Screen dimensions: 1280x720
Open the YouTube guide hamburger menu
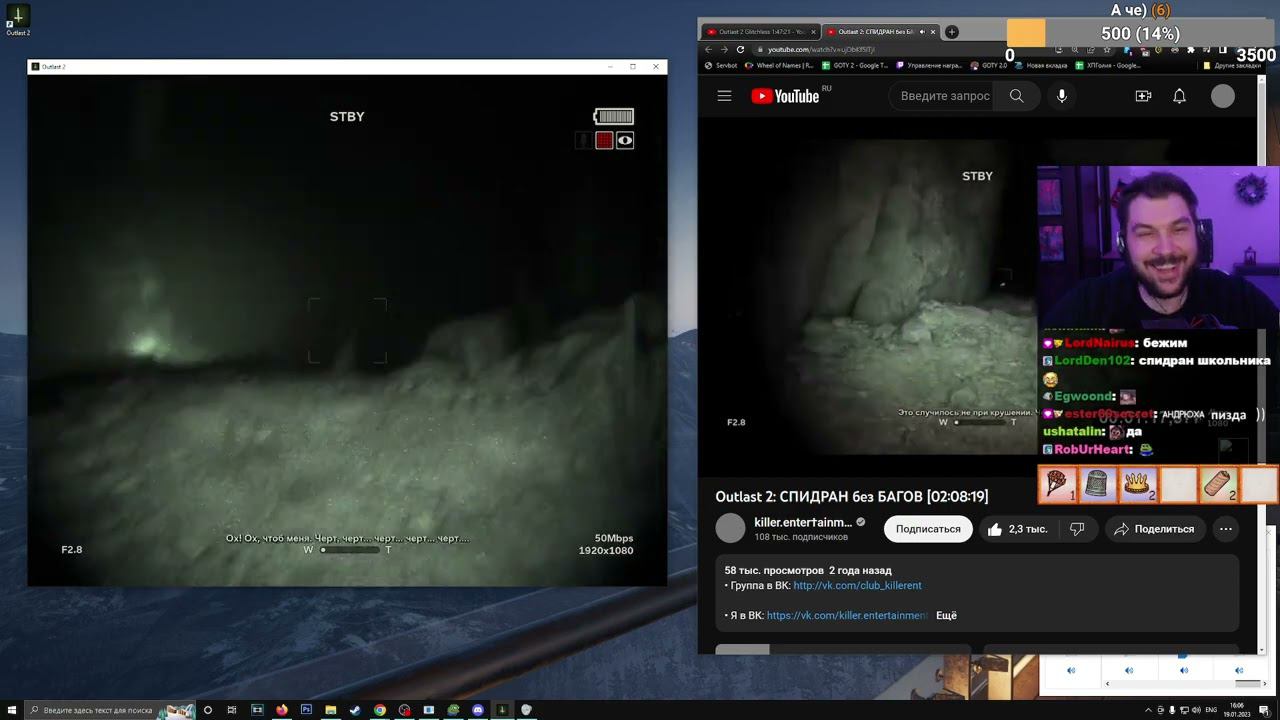tap(724, 96)
